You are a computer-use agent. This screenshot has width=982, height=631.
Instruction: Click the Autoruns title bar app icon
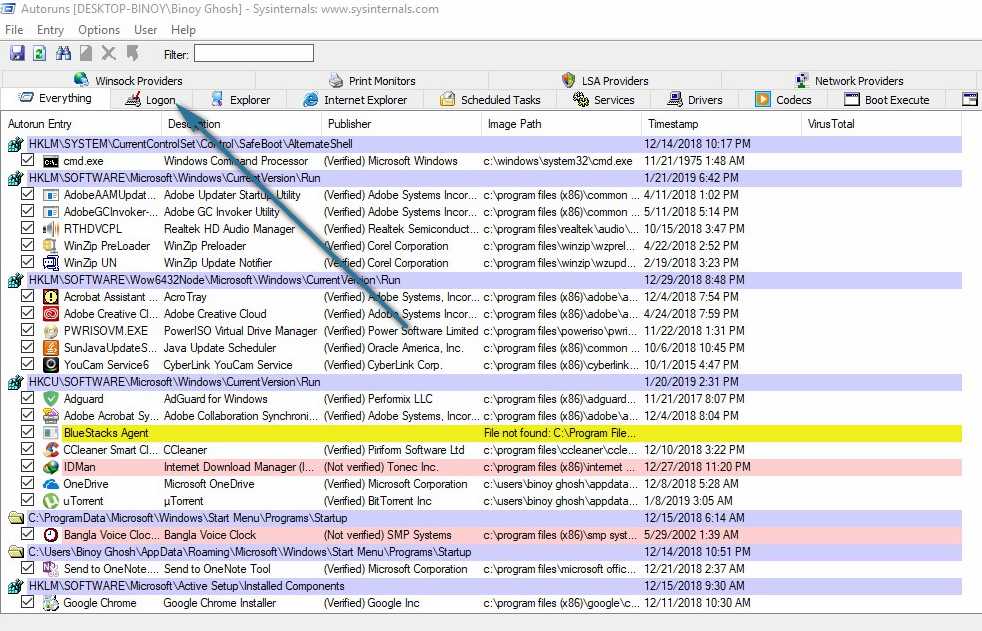click(x=8, y=9)
